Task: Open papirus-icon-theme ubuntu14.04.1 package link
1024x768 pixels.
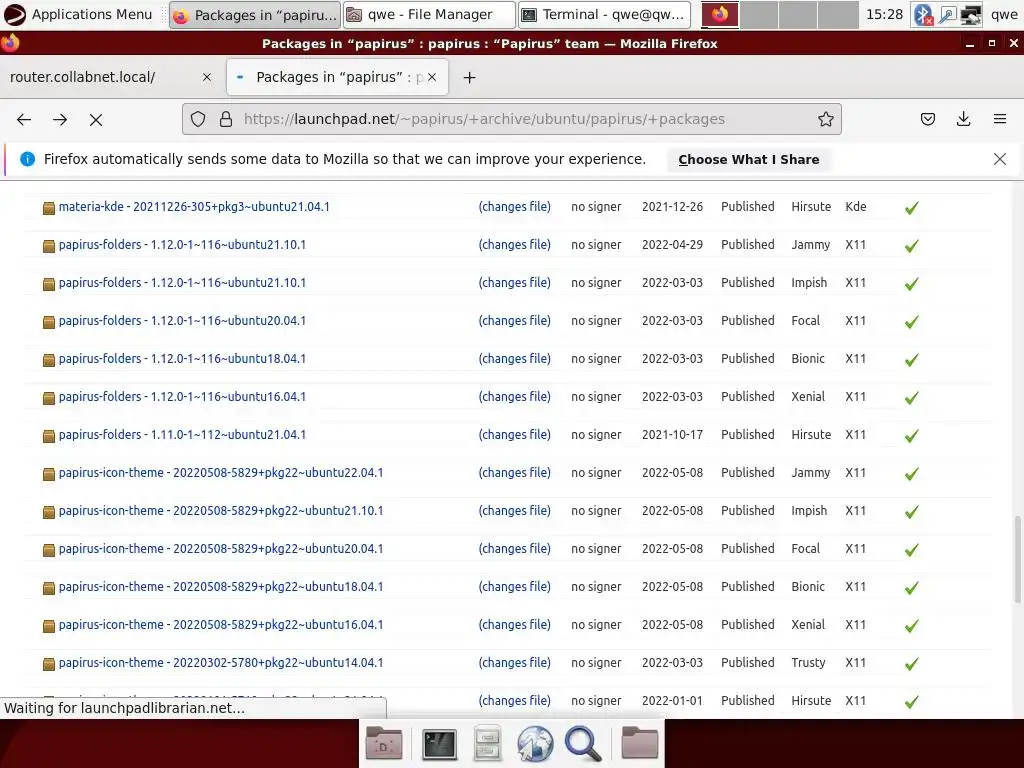Action: click(x=221, y=663)
